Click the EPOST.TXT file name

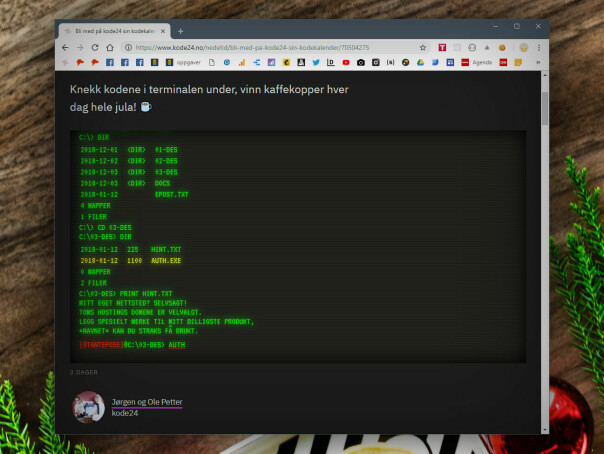[171, 194]
